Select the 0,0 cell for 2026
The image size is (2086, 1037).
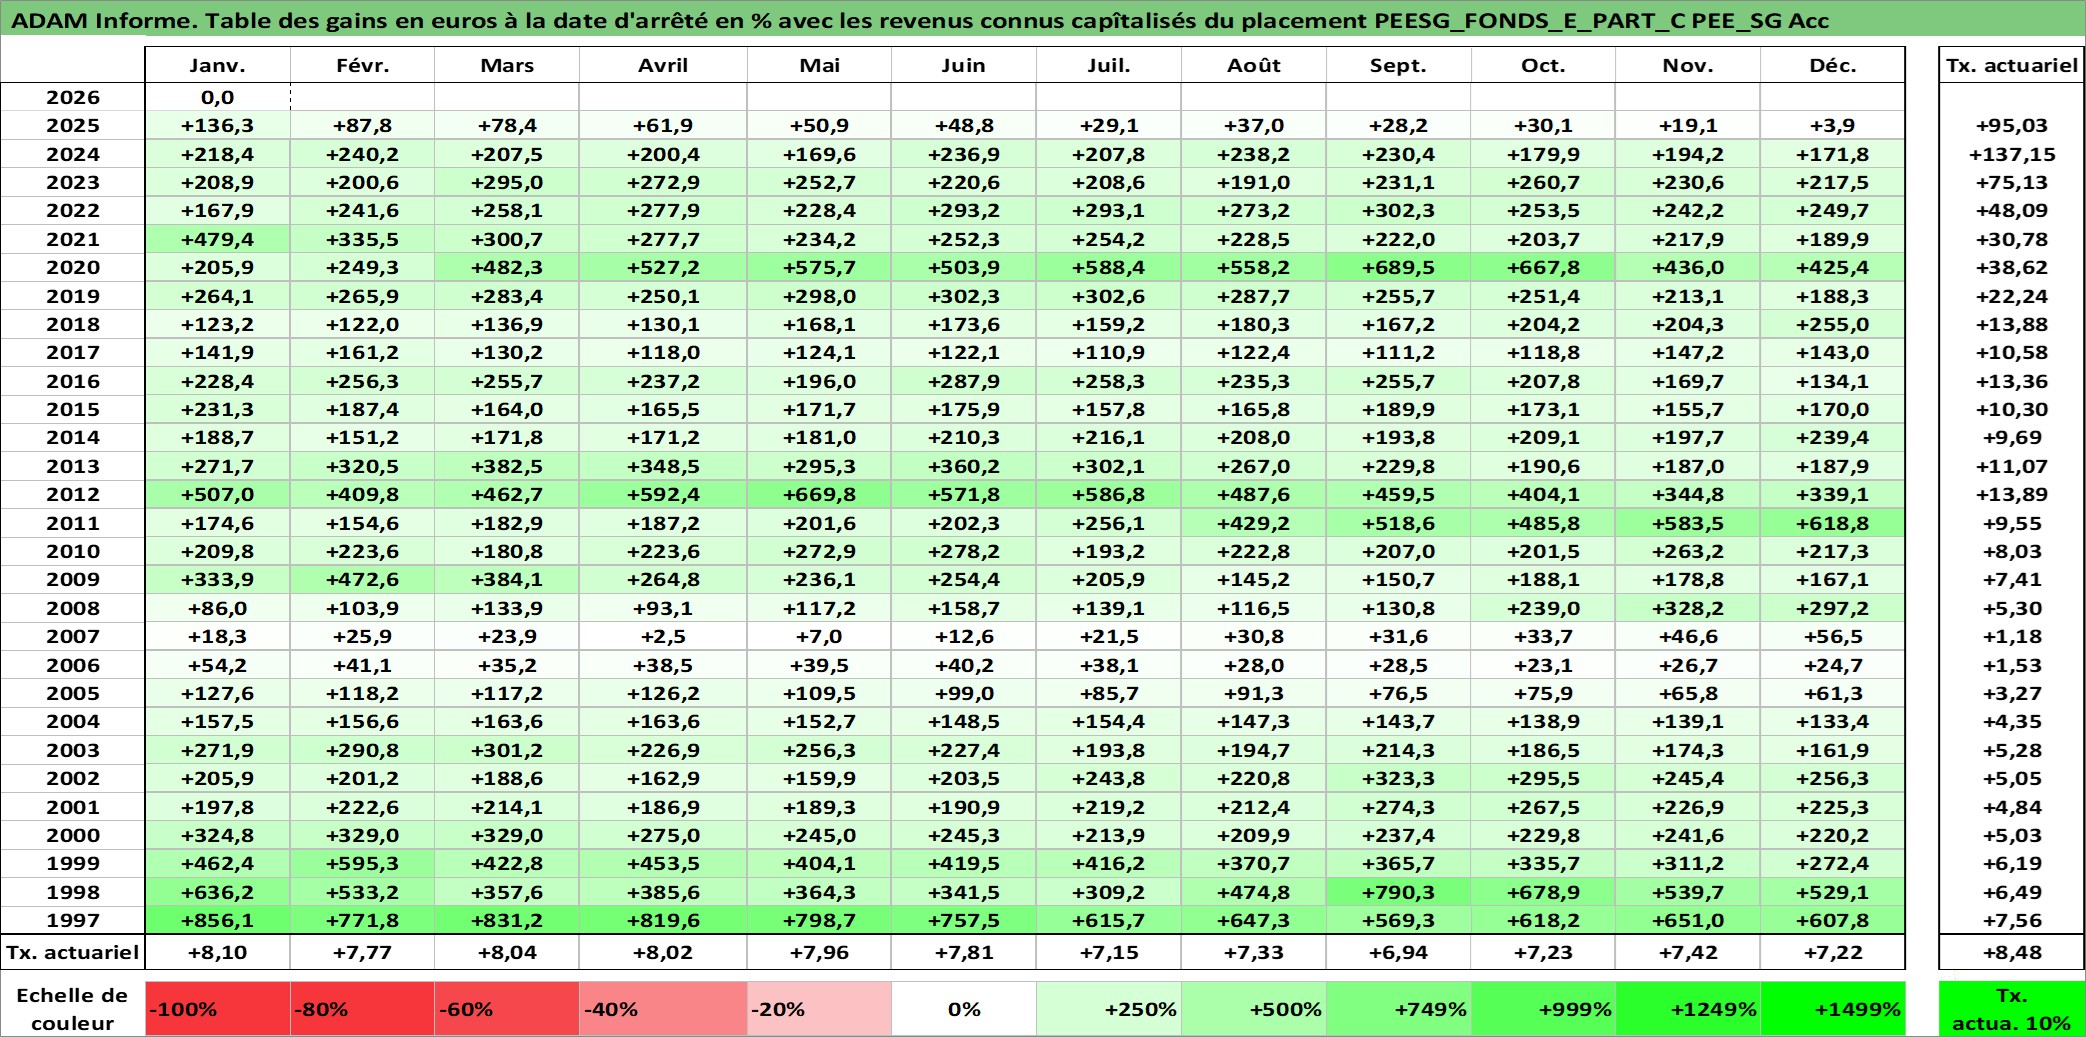coord(218,97)
